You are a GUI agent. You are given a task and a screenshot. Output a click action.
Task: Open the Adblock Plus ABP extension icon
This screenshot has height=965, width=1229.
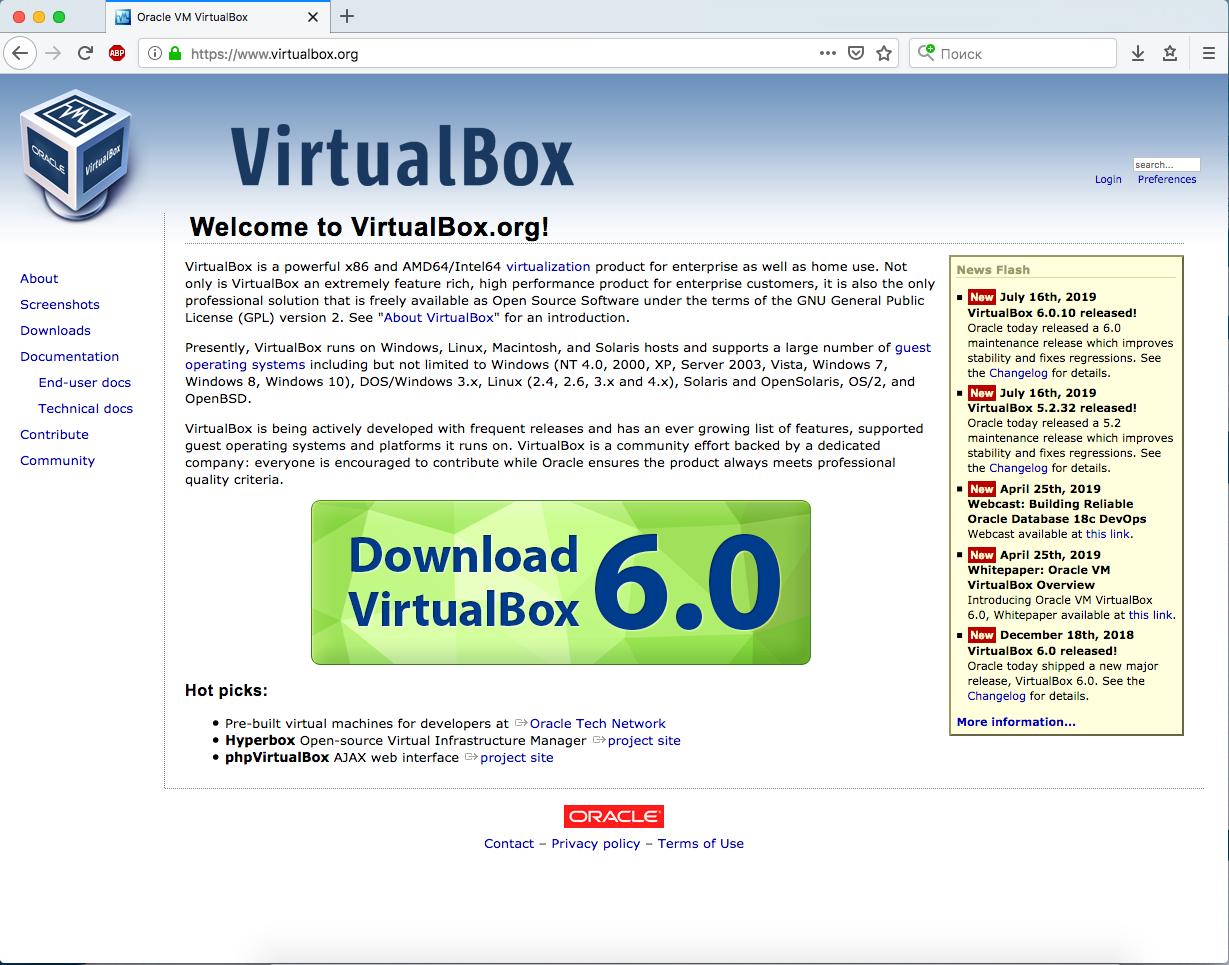click(x=117, y=53)
